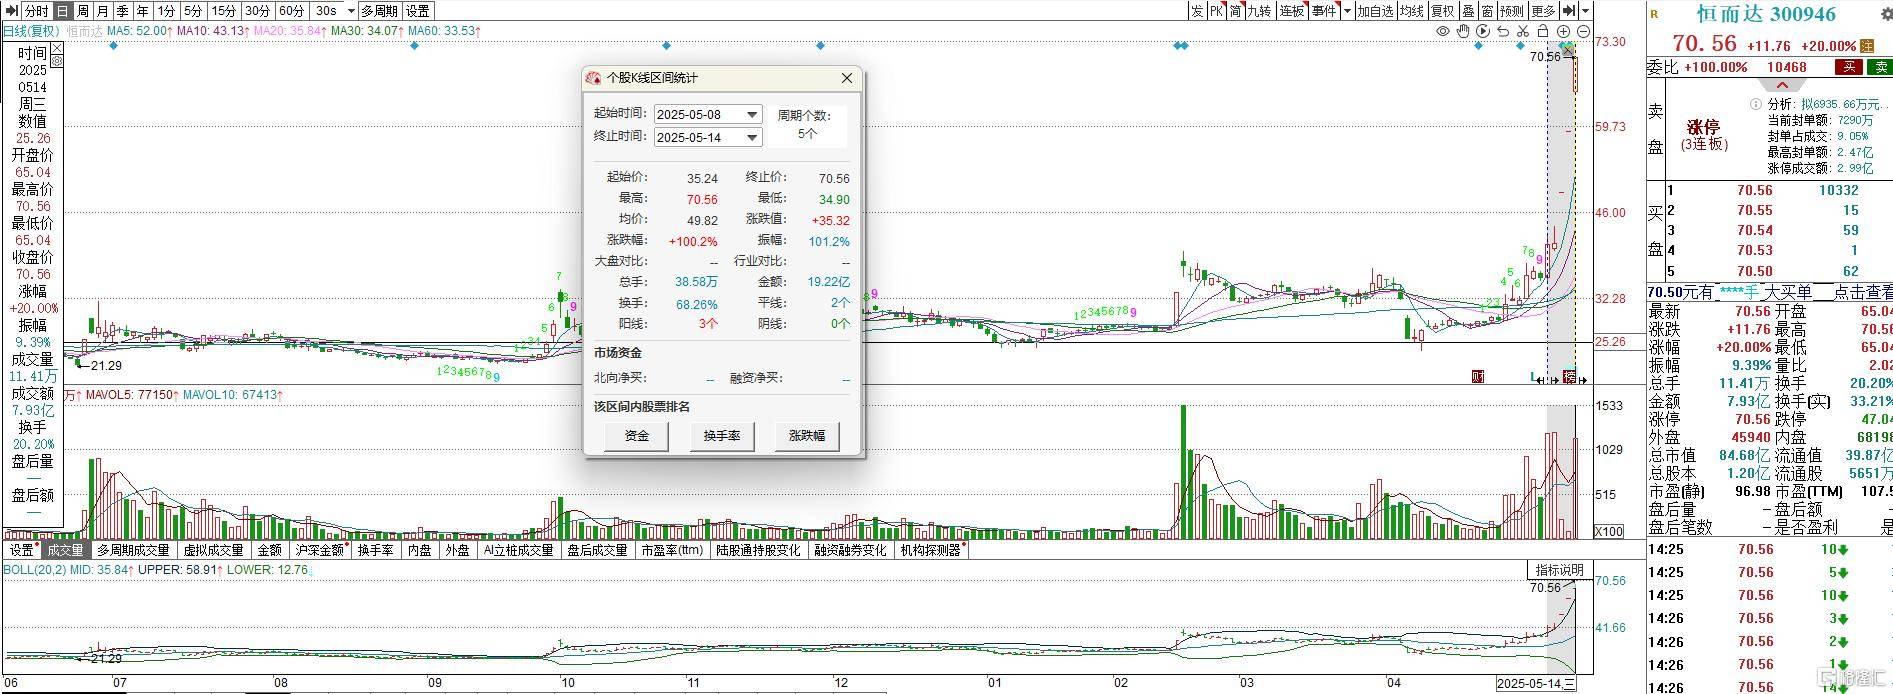The height and width of the screenshot is (694, 1893).
Task: Expand the 30s period dropdown arrow
Action: (x=350, y=11)
